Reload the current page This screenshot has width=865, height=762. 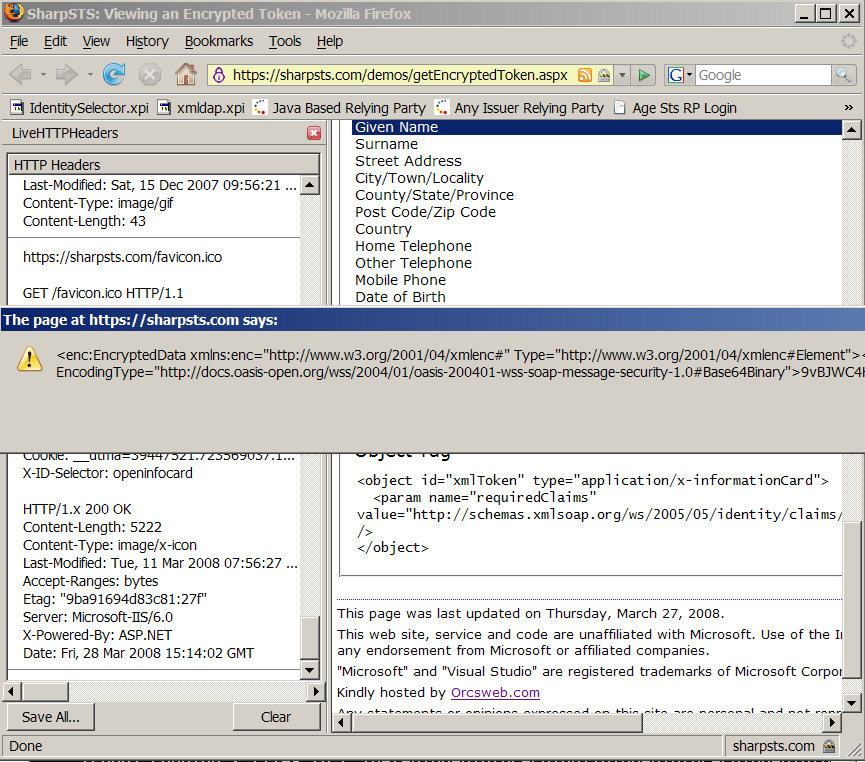114,74
